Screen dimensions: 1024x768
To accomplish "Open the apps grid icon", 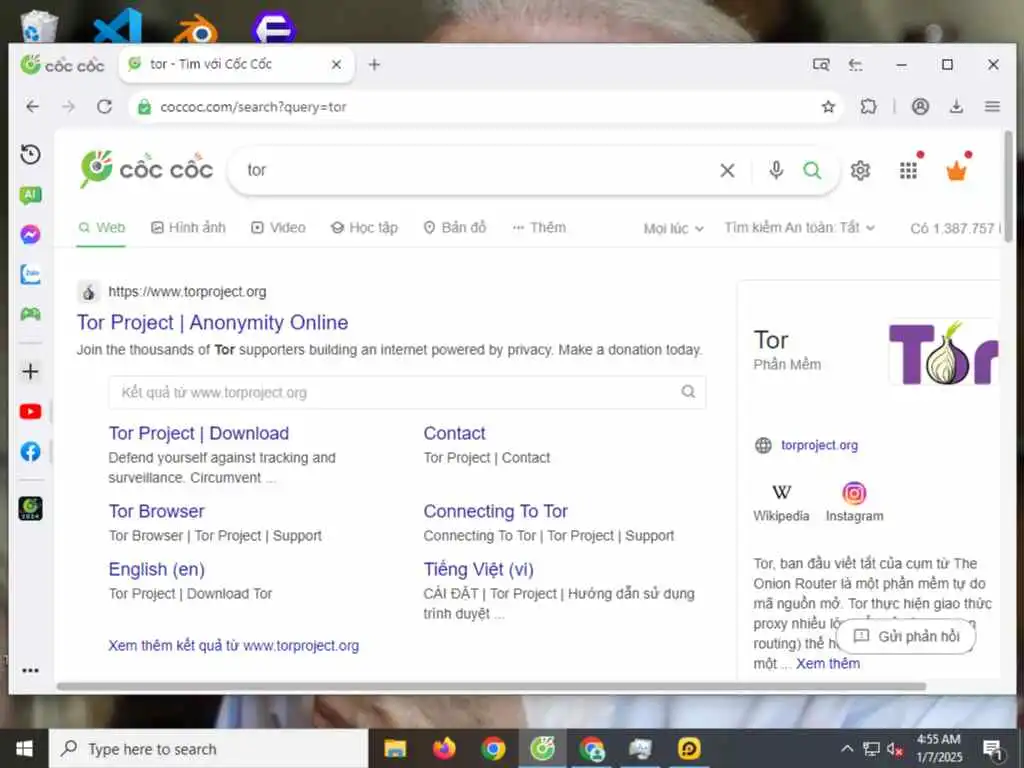I will 908,170.
